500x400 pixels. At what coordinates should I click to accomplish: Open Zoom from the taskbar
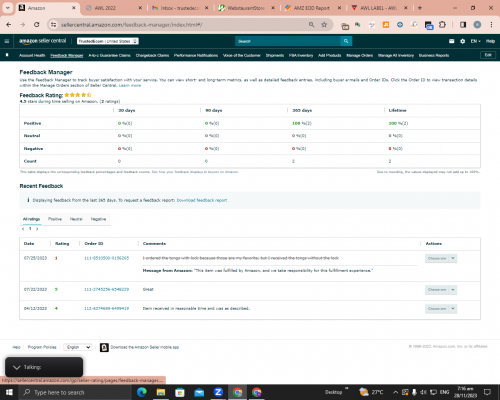[x=218, y=392]
